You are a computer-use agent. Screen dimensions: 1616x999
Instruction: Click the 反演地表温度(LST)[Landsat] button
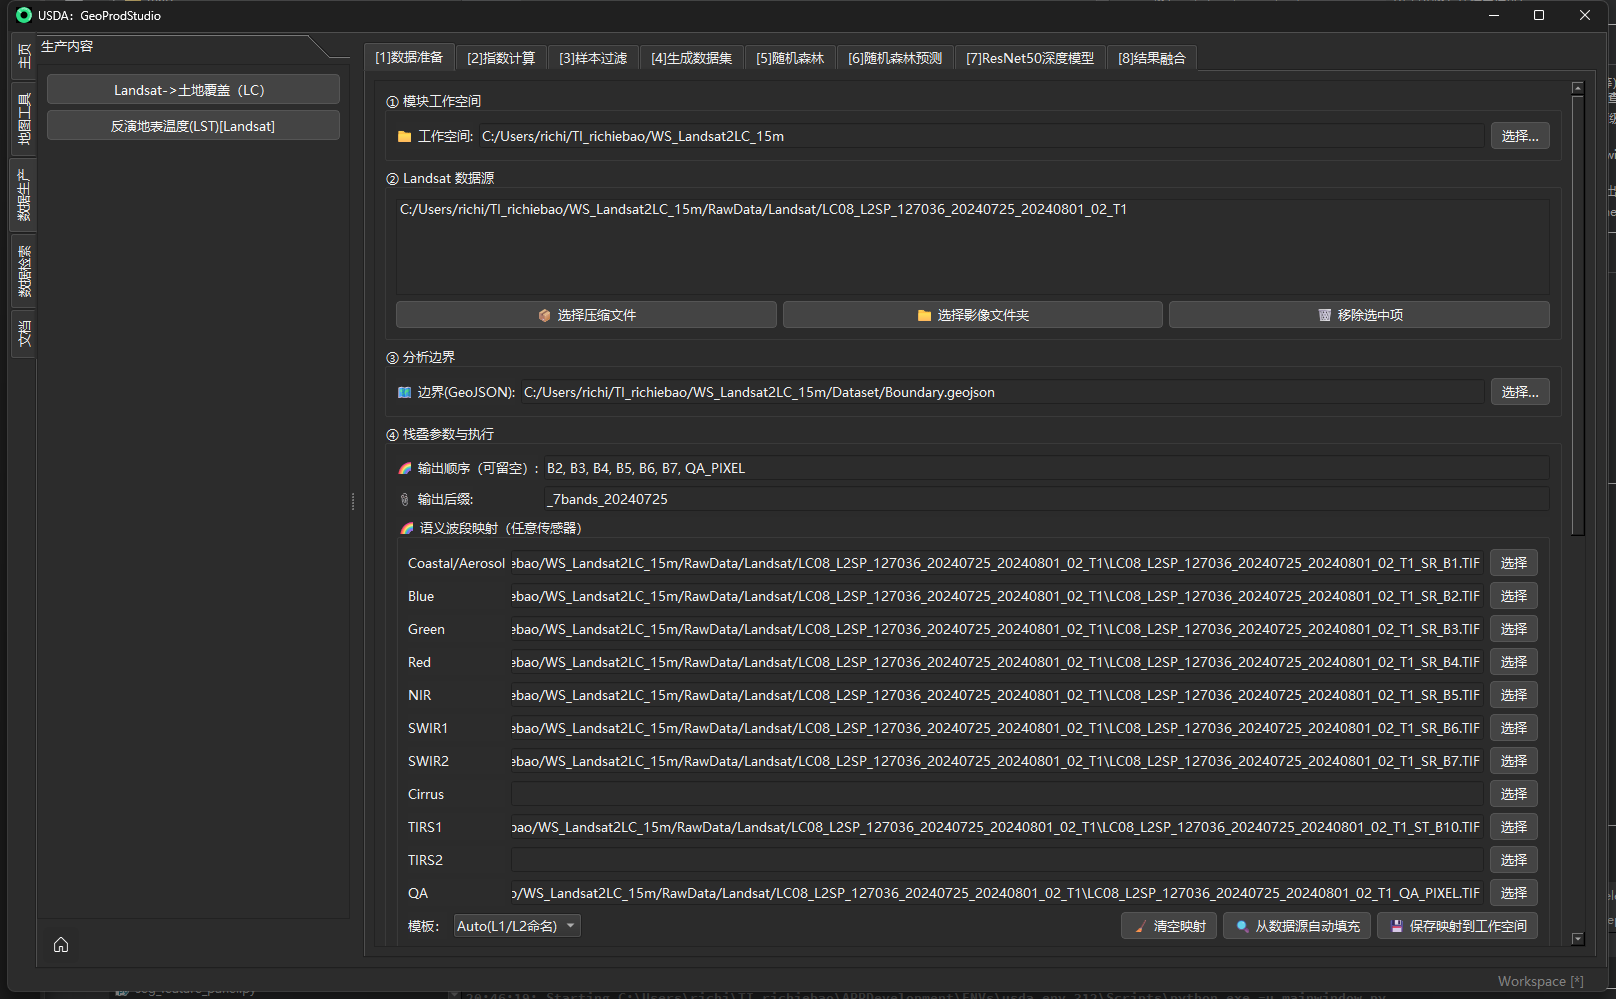coord(193,126)
